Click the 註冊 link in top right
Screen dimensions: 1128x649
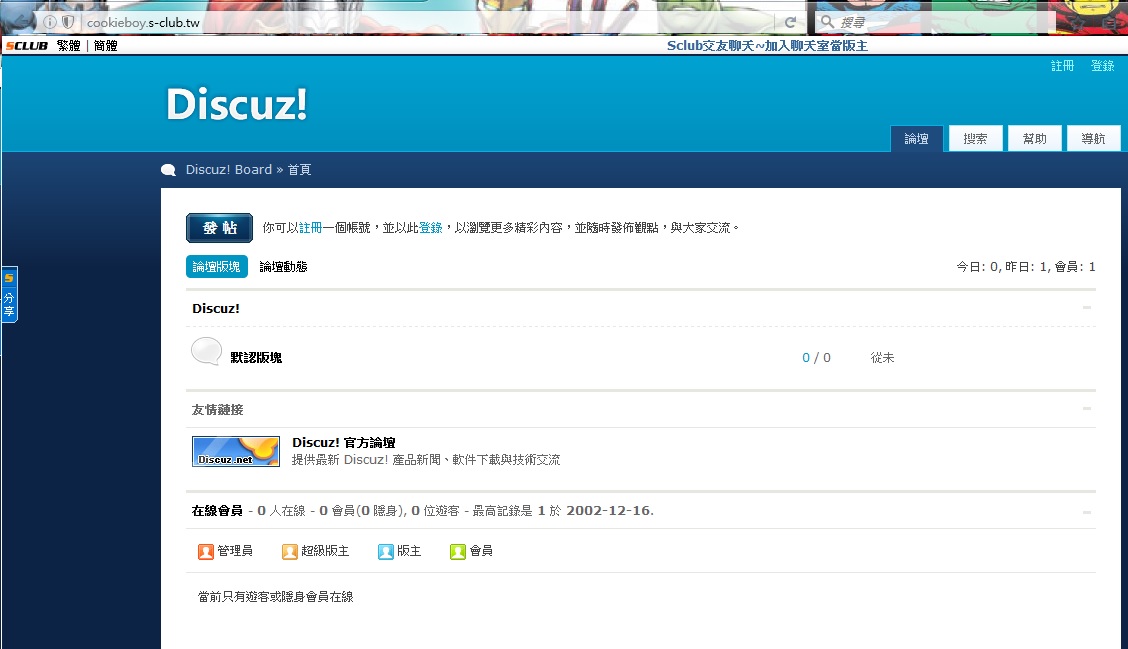[1063, 66]
